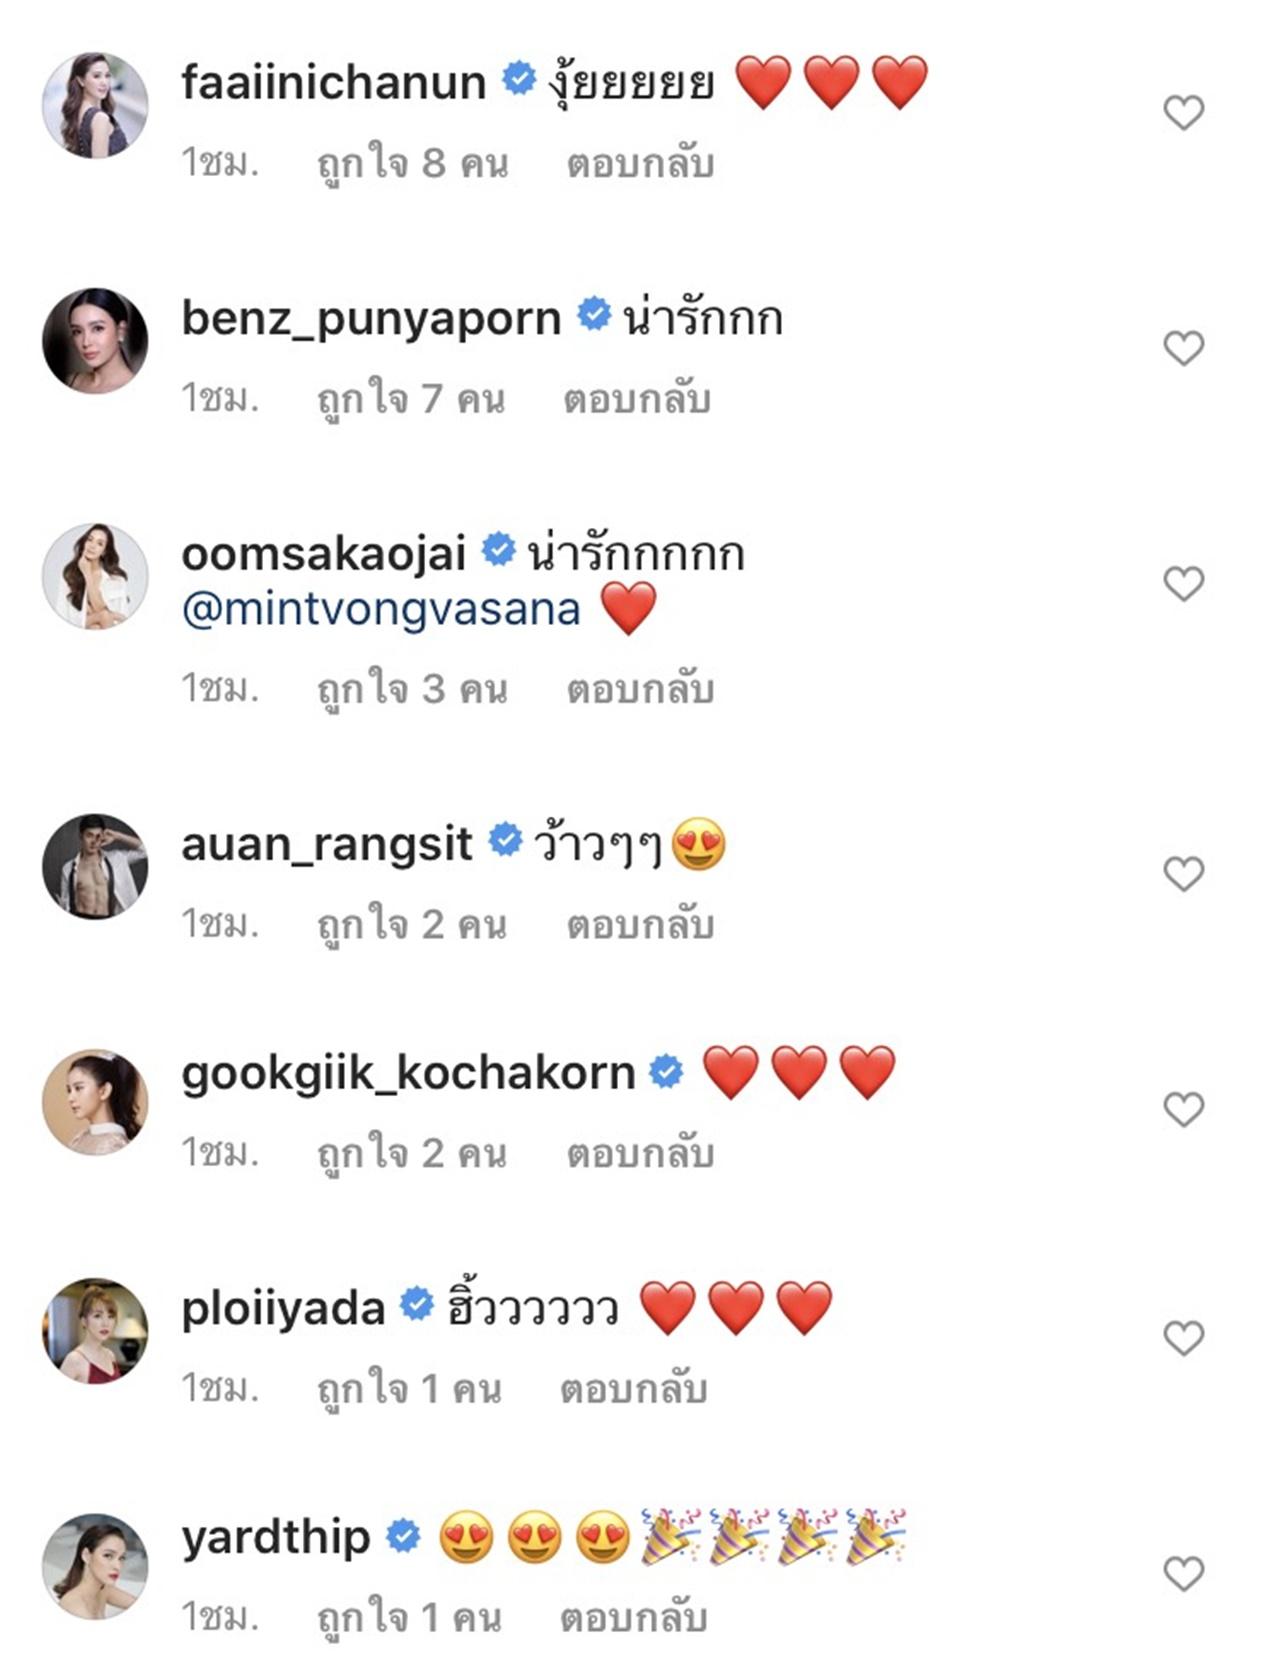
Task: Like faaiinichanun's comment with the heart
Action: tap(1183, 113)
